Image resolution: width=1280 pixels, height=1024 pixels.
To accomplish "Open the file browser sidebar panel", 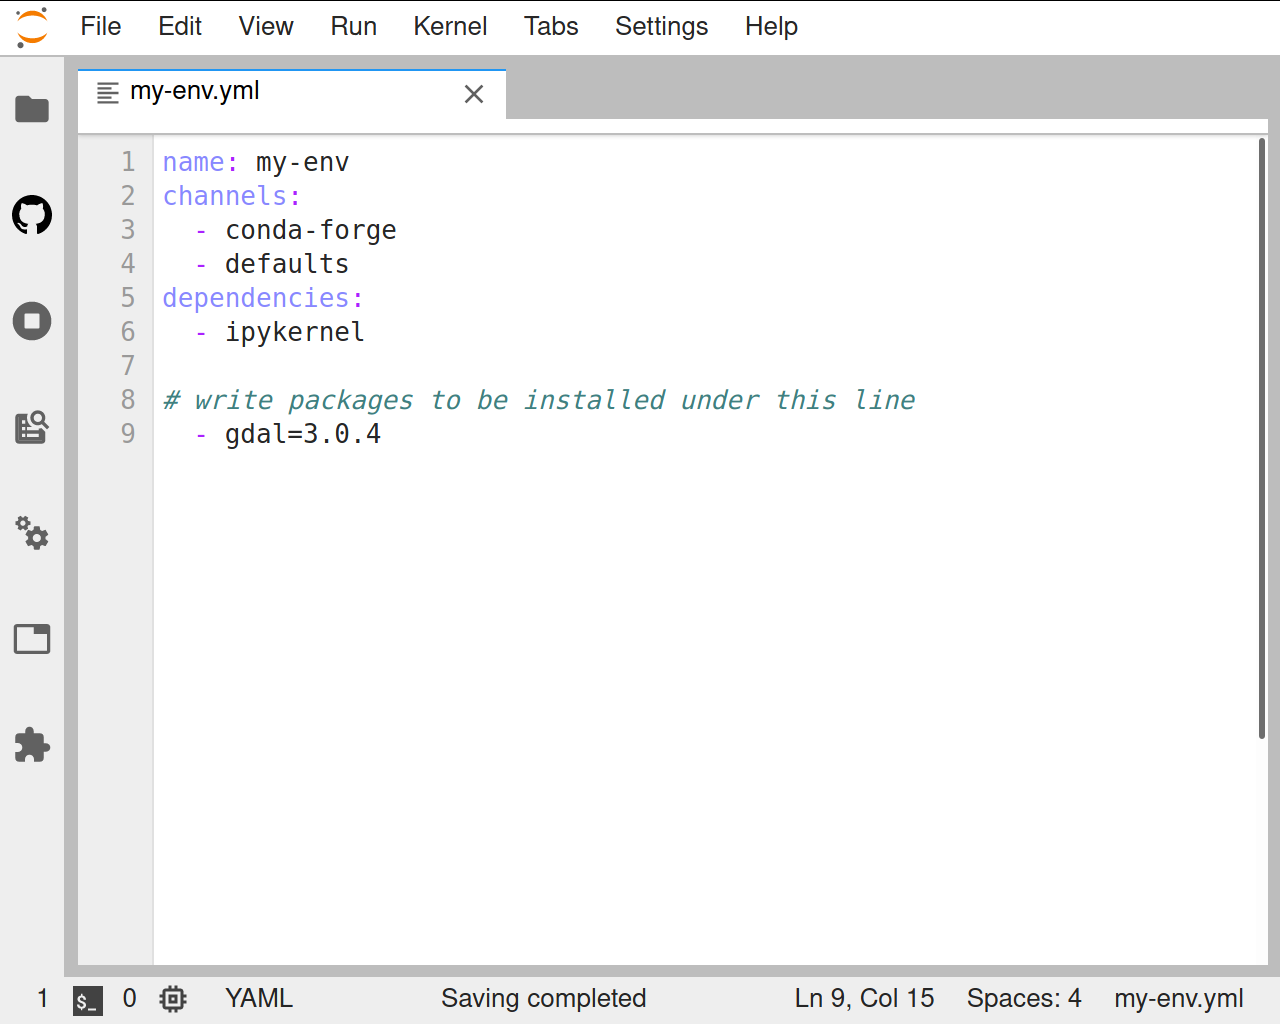I will click(x=32, y=109).
